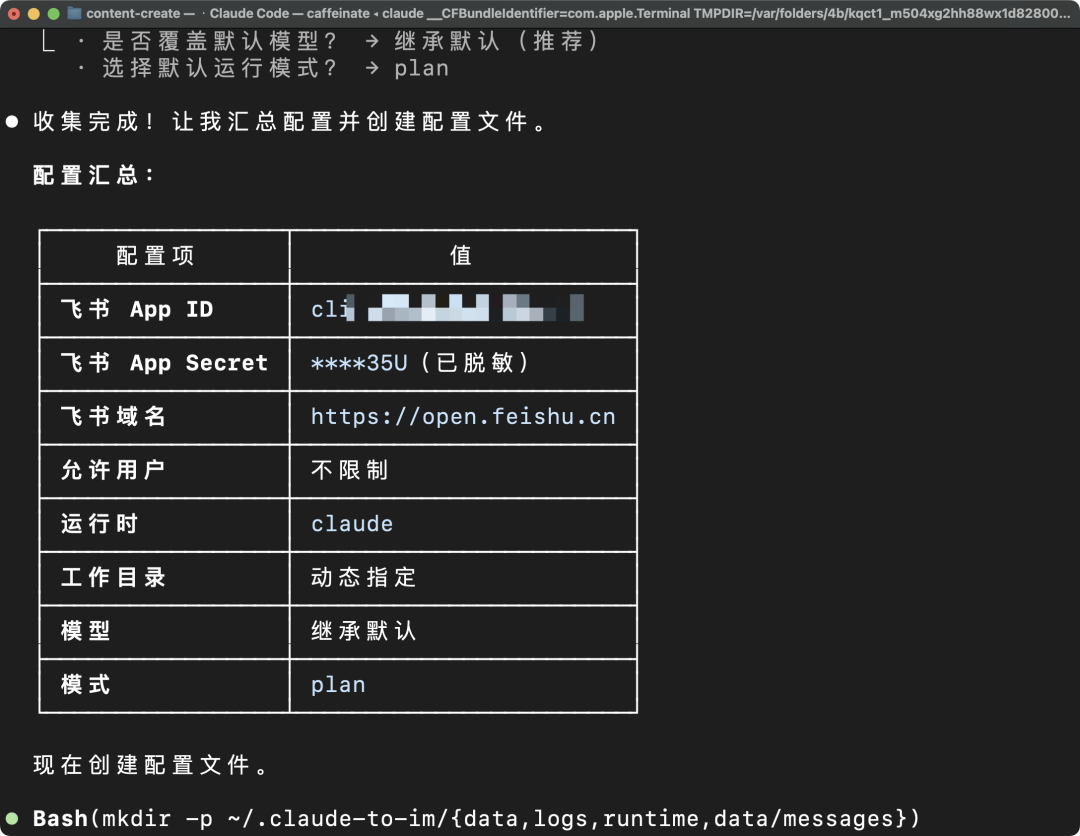The height and width of the screenshot is (836, 1080).
Task: Select the 'claude' runtime value in table
Action: (352, 524)
